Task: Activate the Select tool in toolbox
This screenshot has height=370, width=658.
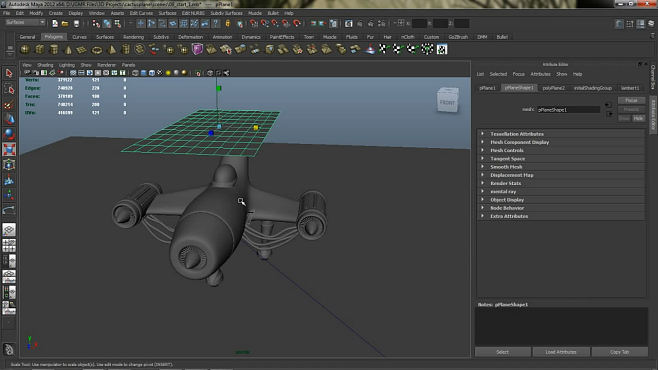Action: point(9,73)
